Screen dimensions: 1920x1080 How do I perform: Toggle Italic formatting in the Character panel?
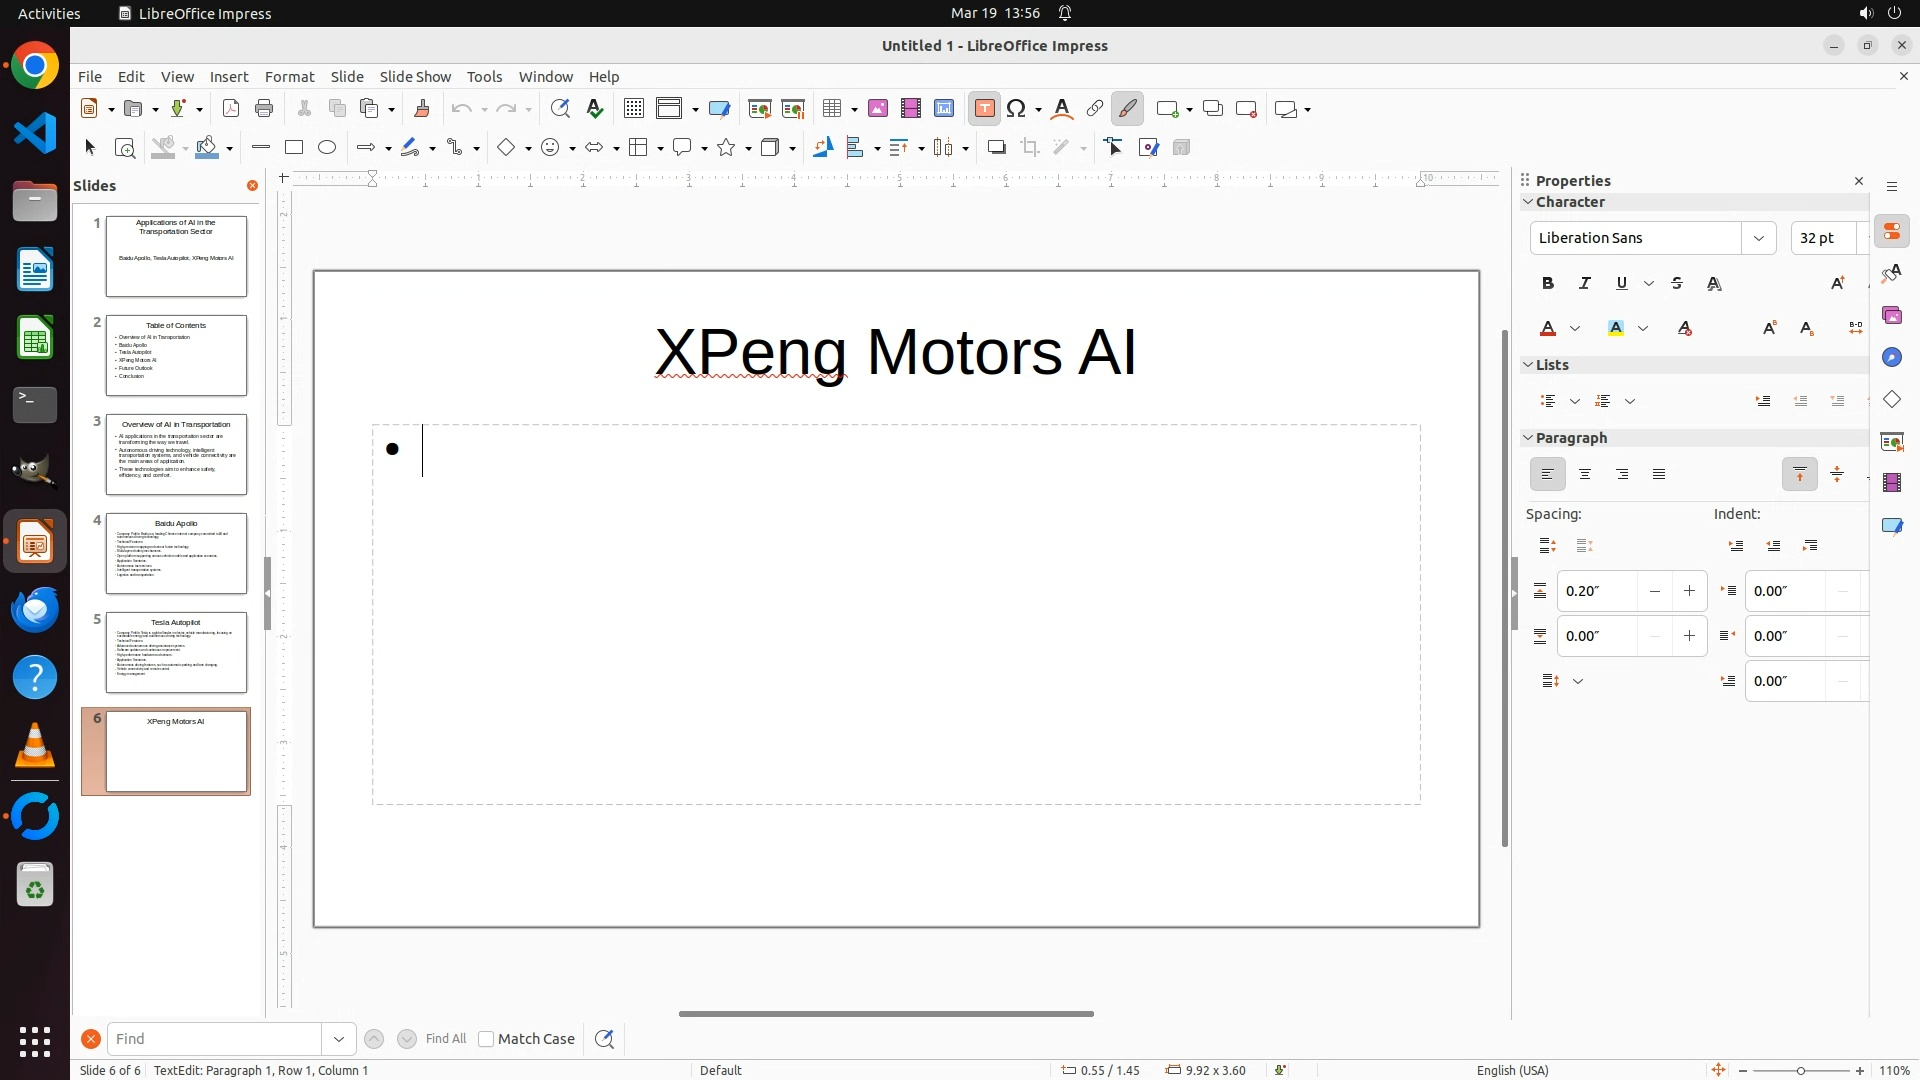(x=1584, y=284)
